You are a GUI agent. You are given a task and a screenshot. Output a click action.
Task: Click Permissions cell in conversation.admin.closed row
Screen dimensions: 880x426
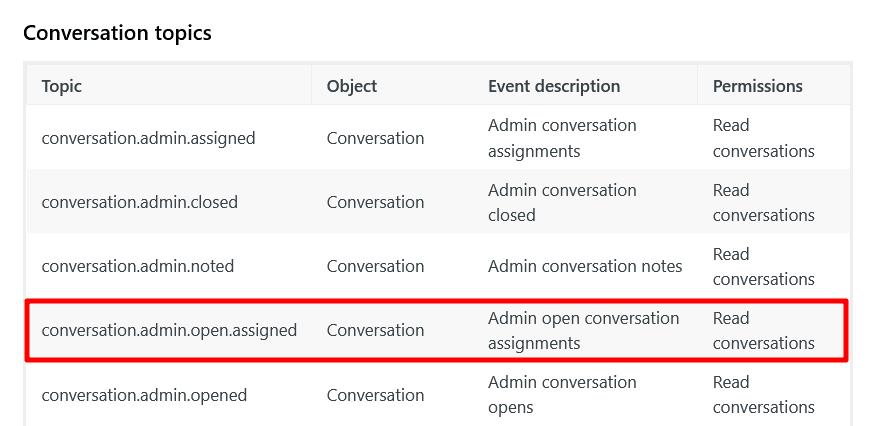coord(763,202)
